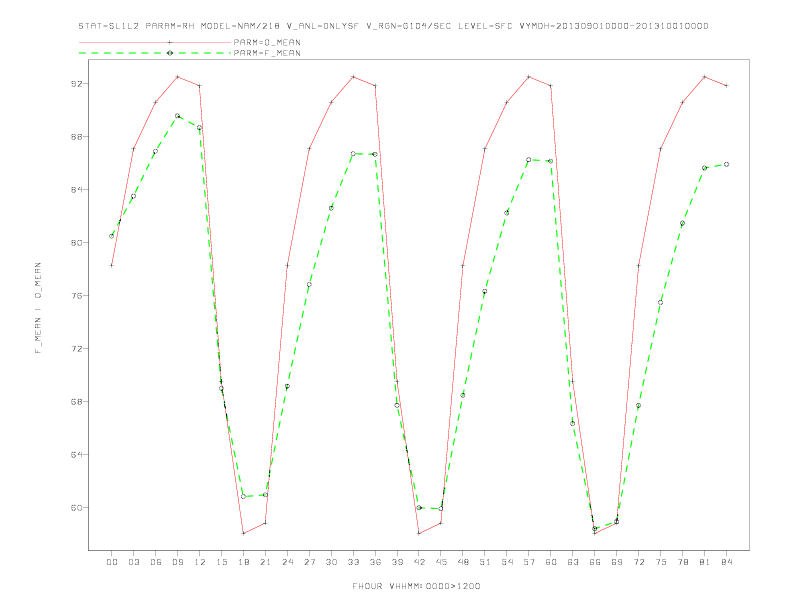Click x-axis tick label 60
The height and width of the screenshot is (612, 792).
coord(551,562)
